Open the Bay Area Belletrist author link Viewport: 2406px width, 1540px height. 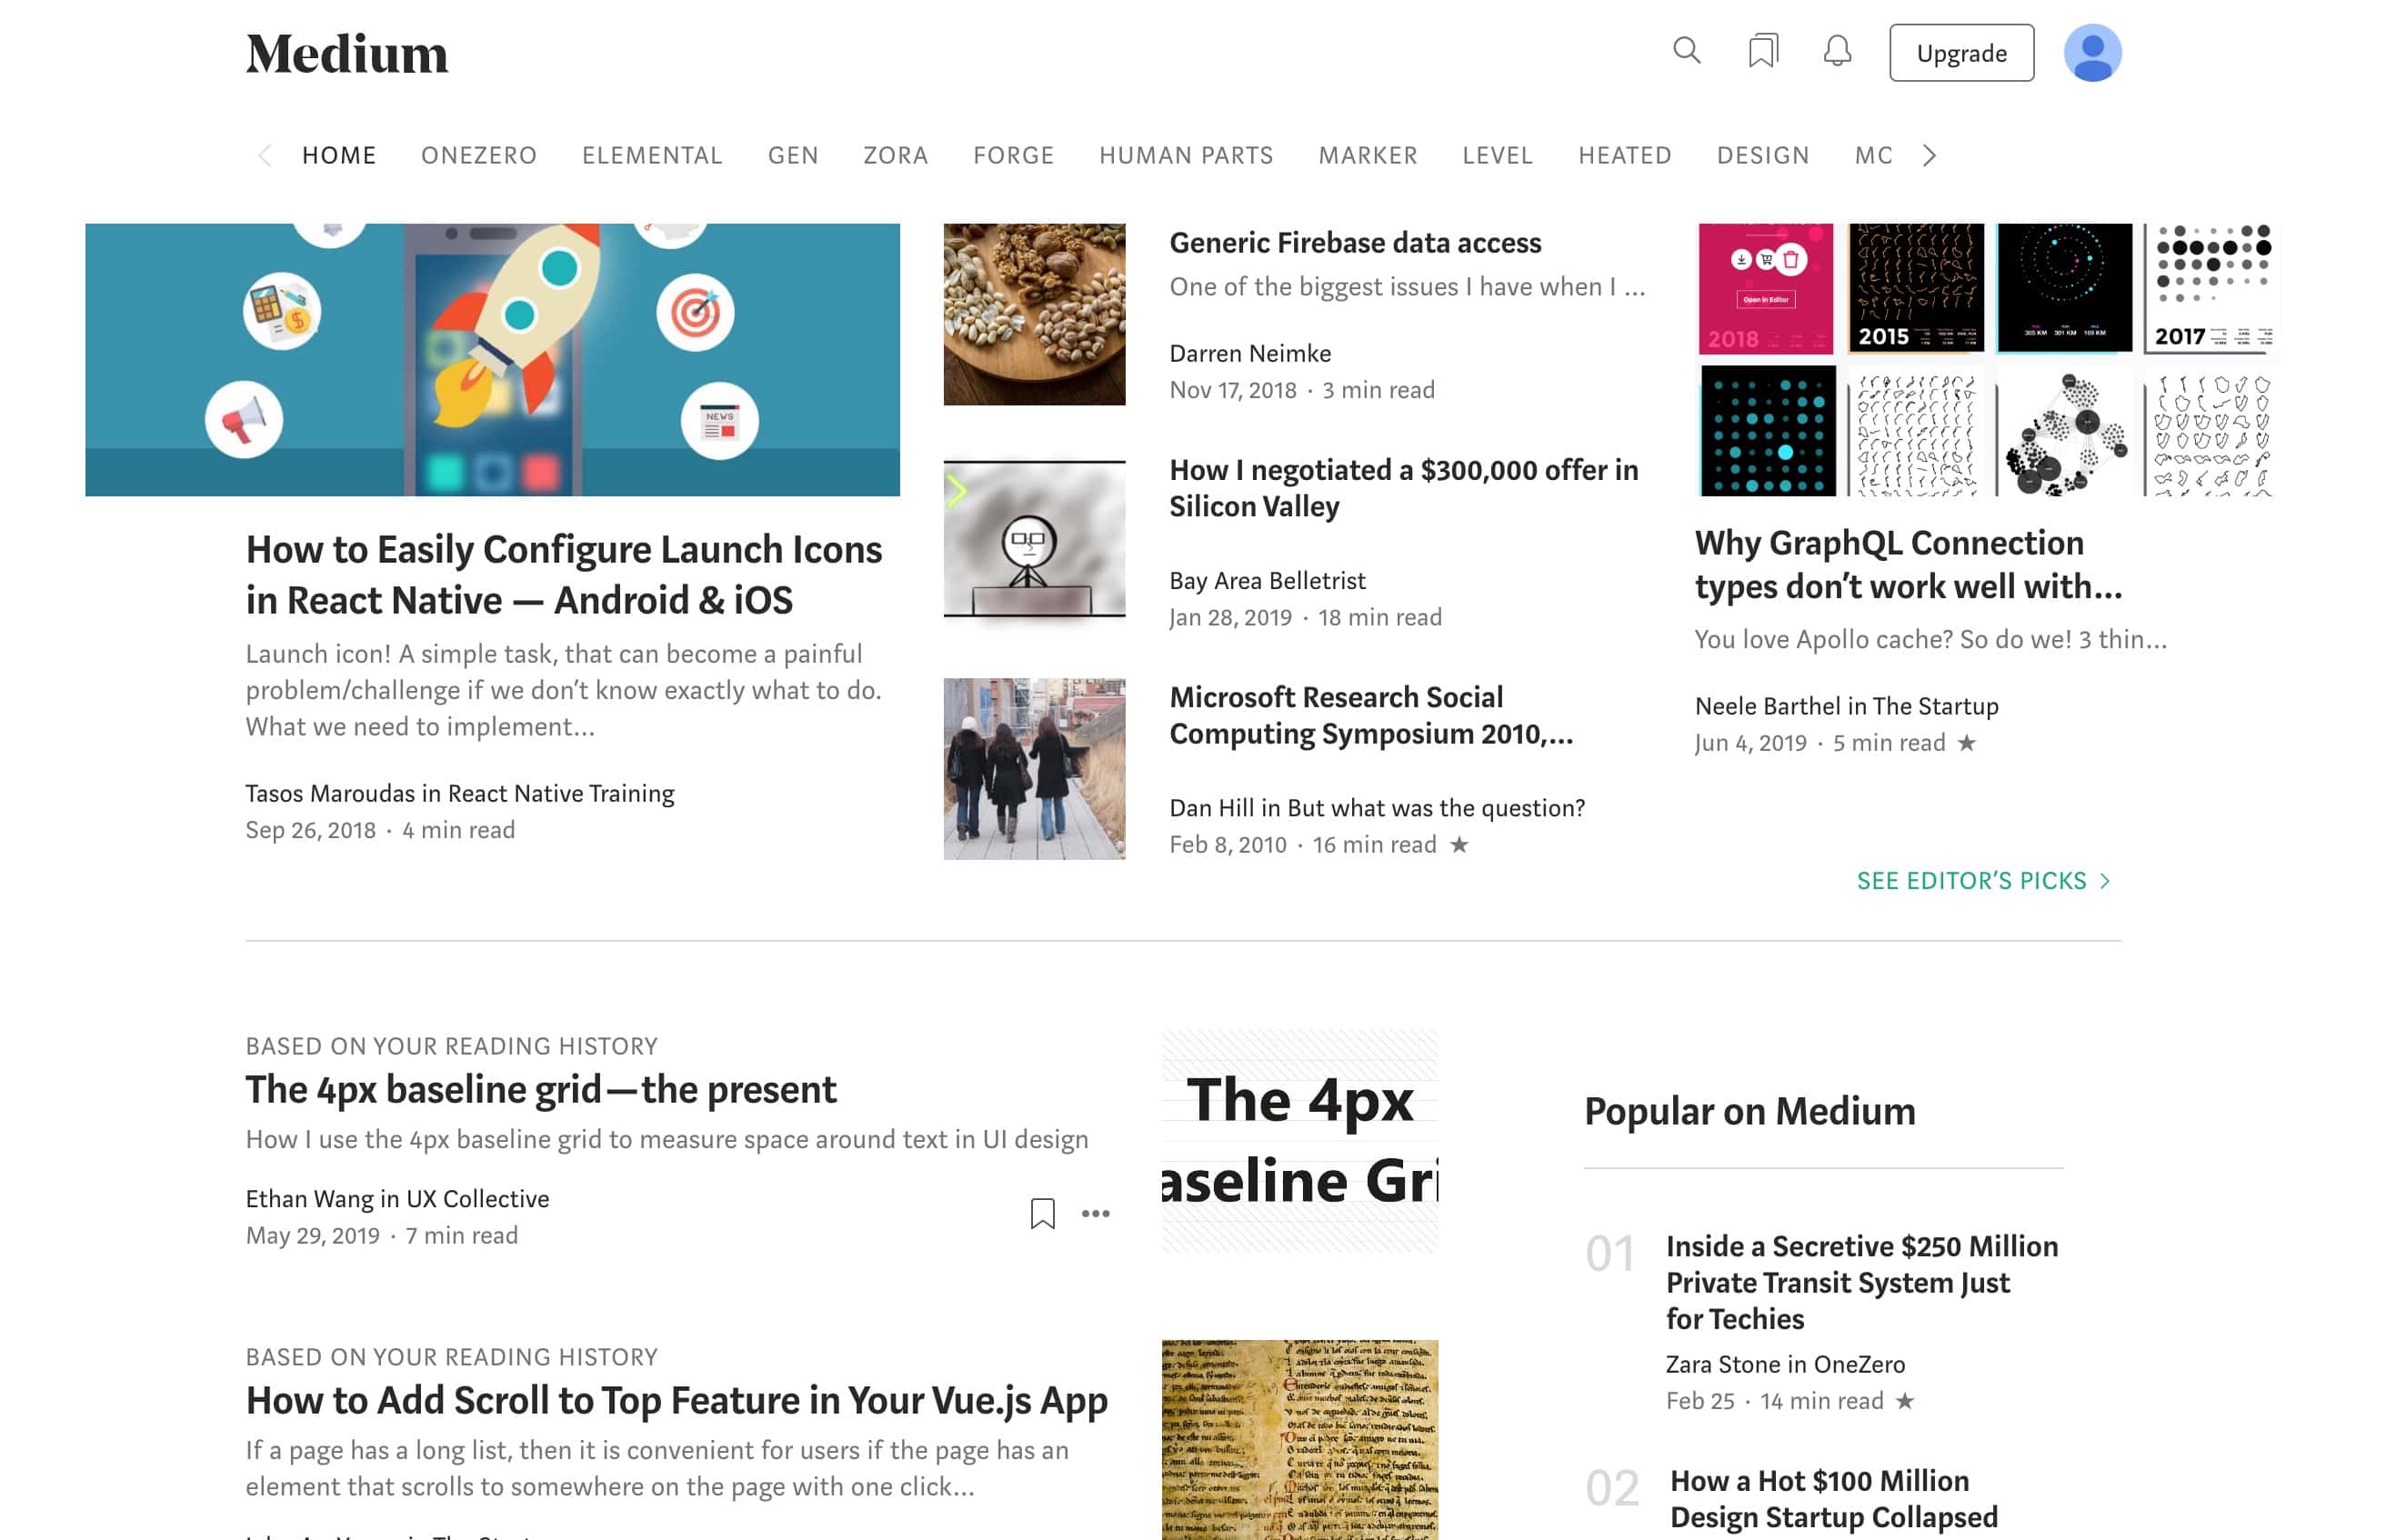click(1267, 581)
